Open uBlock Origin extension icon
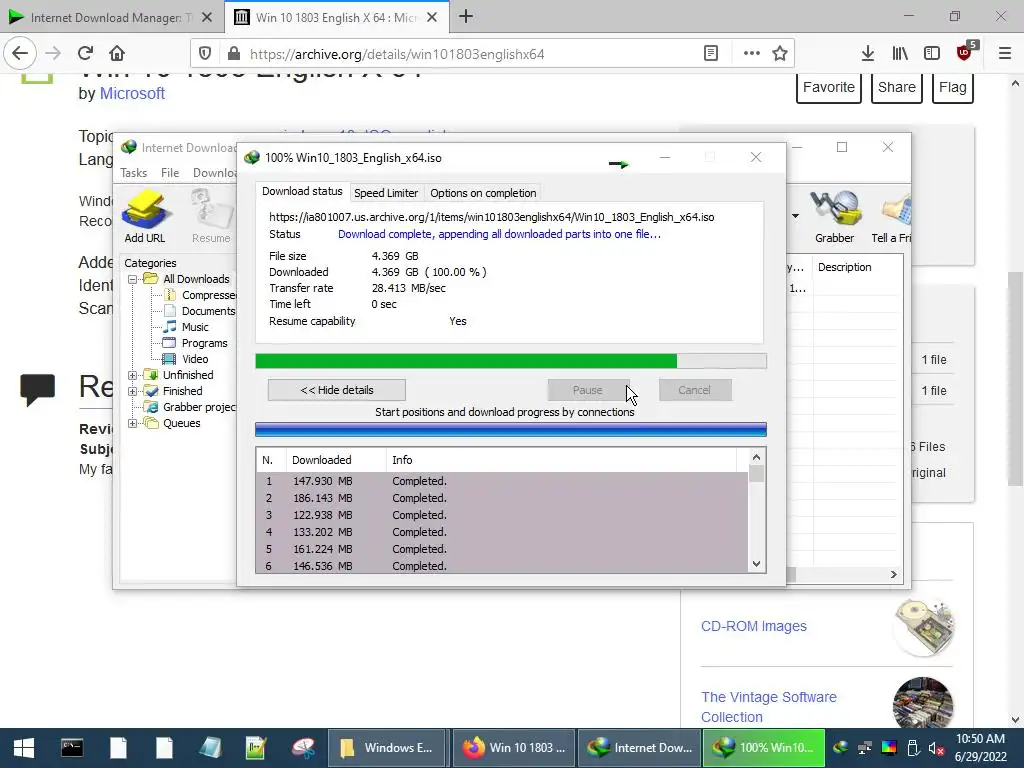This screenshot has height=768, width=1024. [965, 52]
